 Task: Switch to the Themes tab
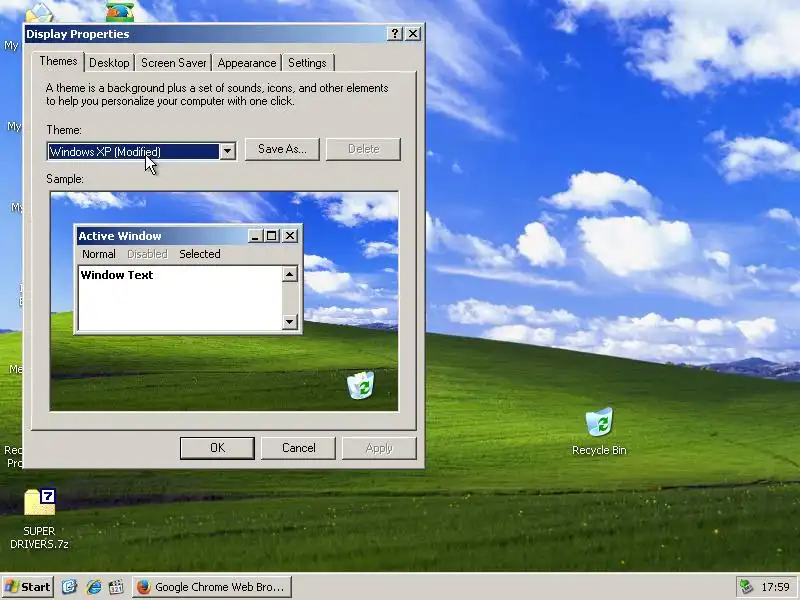[x=58, y=61]
